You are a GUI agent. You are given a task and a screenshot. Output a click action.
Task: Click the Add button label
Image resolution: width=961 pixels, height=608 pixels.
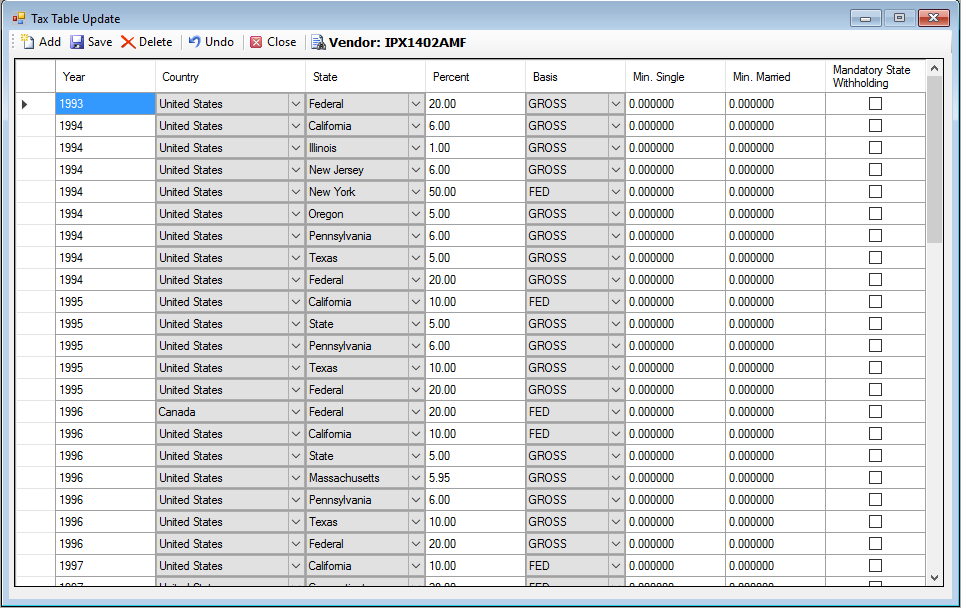pyautogui.click(x=50, y=42)
